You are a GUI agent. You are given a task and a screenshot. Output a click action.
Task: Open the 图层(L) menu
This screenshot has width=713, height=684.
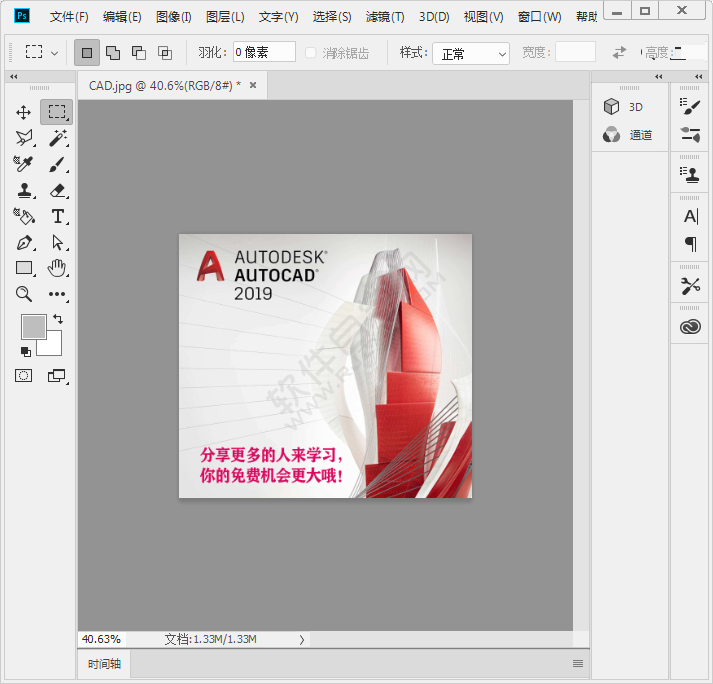click(x=225, y=17)
